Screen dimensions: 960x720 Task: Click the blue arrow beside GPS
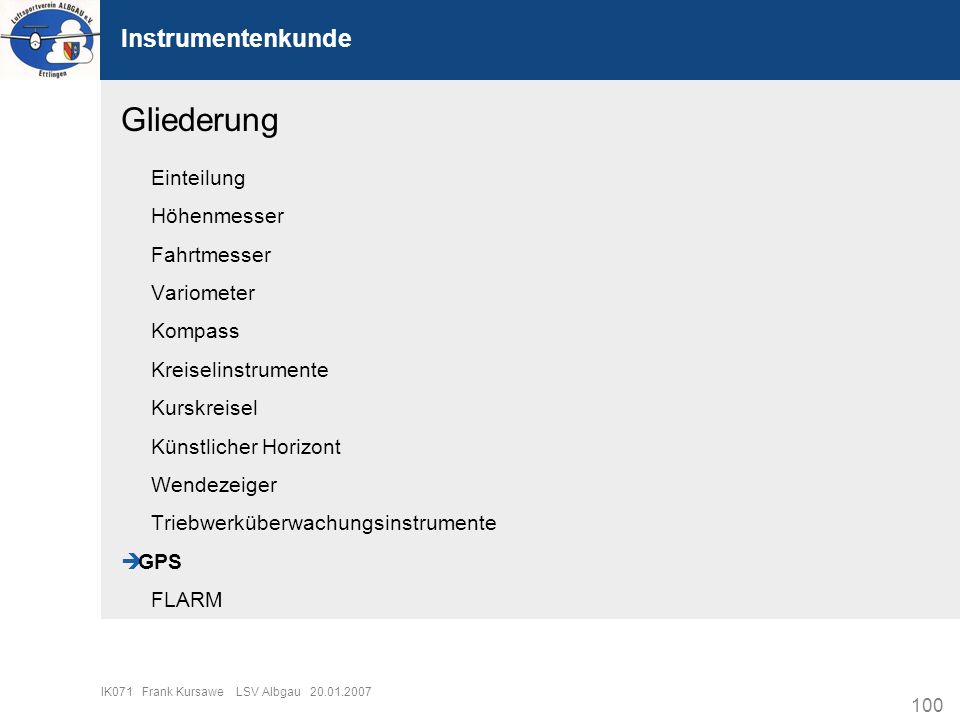point(130,561)
